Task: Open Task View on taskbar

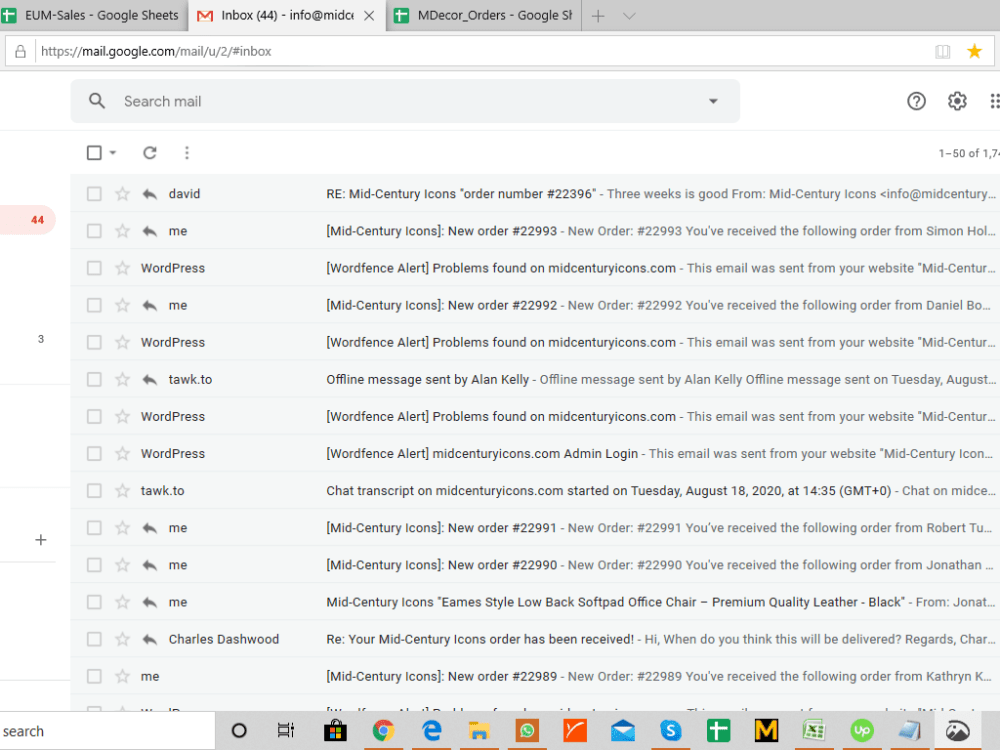Action: [x=286, y=730]
